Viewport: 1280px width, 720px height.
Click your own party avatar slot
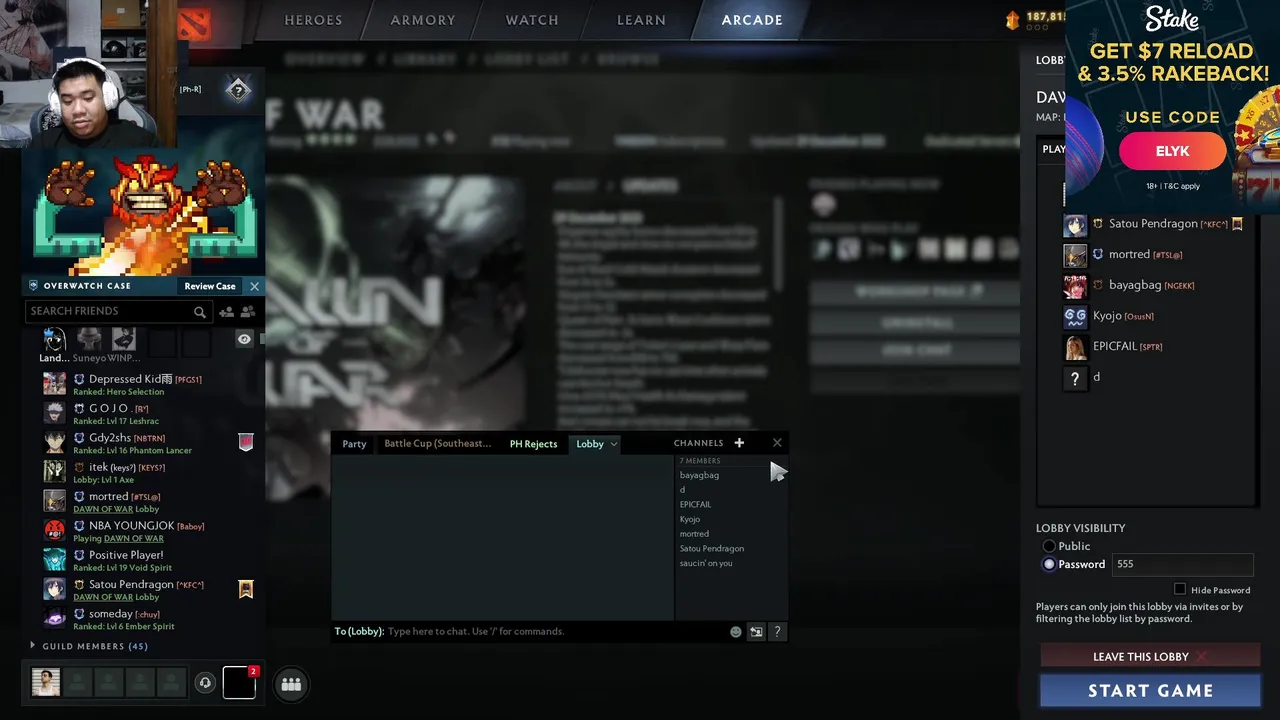[46, 683]
